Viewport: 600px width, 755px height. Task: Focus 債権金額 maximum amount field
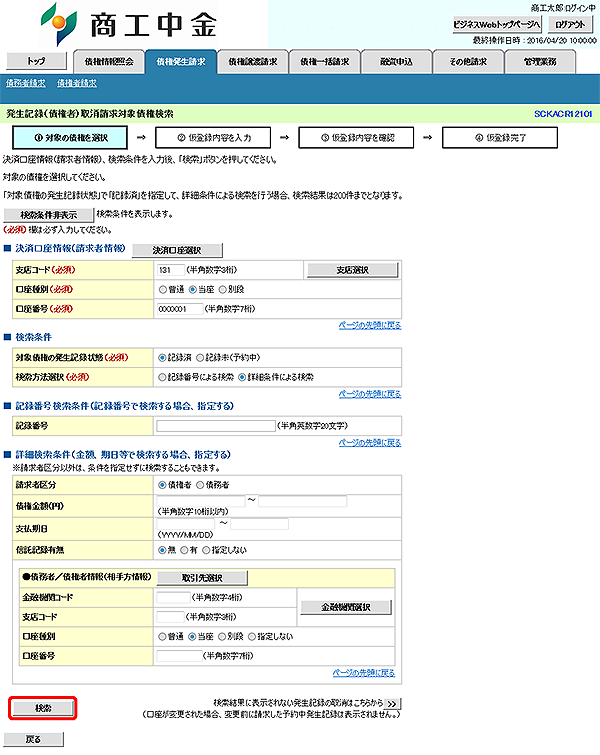coord(302,501)
